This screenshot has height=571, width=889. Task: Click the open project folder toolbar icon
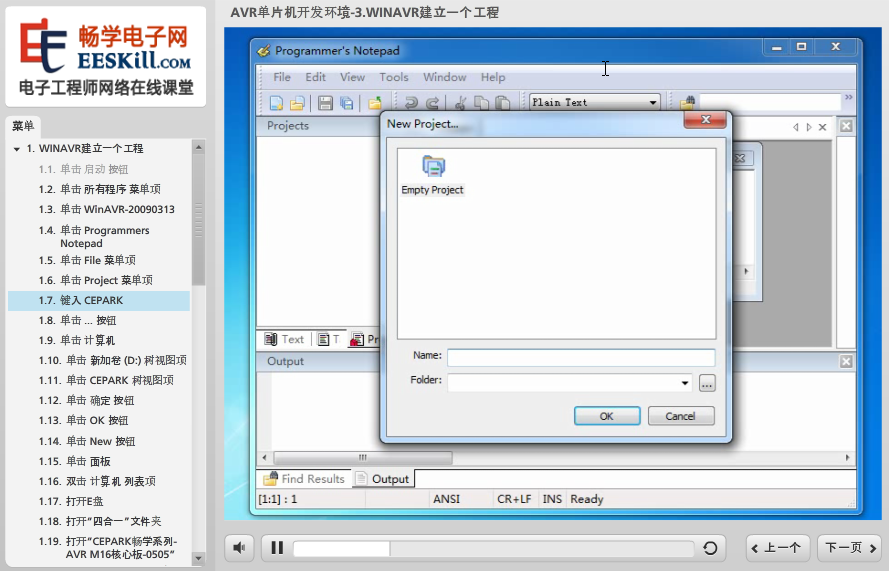375,103
